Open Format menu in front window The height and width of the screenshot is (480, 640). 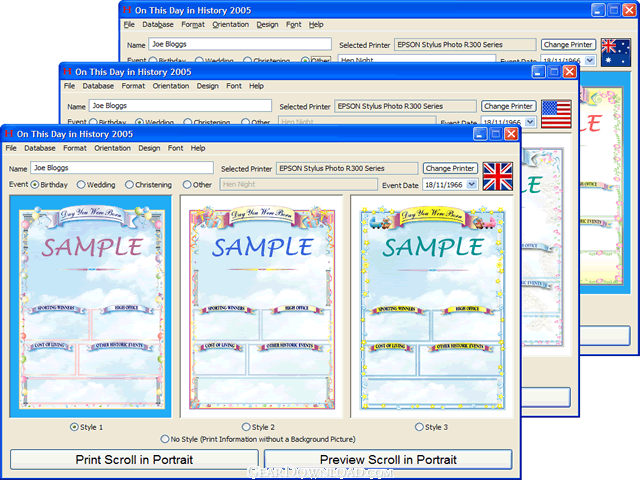(x=75, y=148)
